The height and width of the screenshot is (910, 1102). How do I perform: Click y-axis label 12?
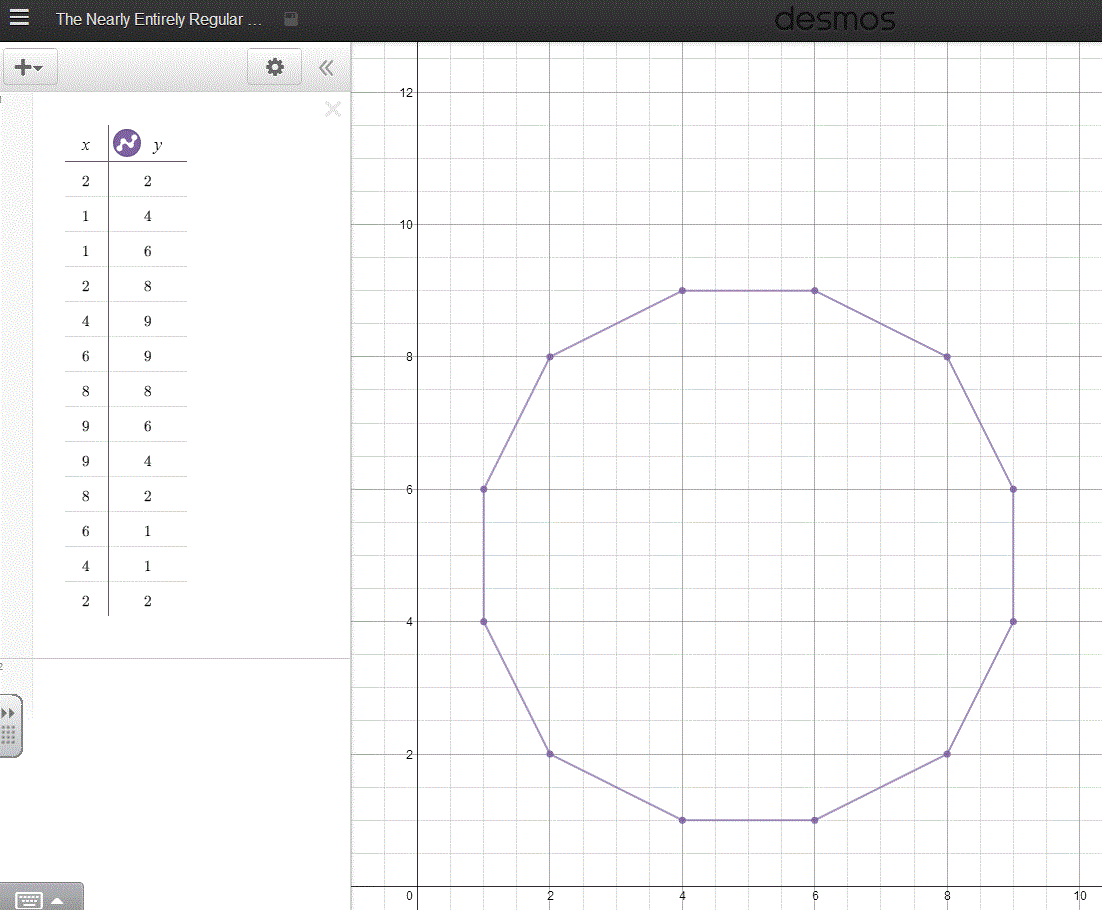tap(406, 93)
